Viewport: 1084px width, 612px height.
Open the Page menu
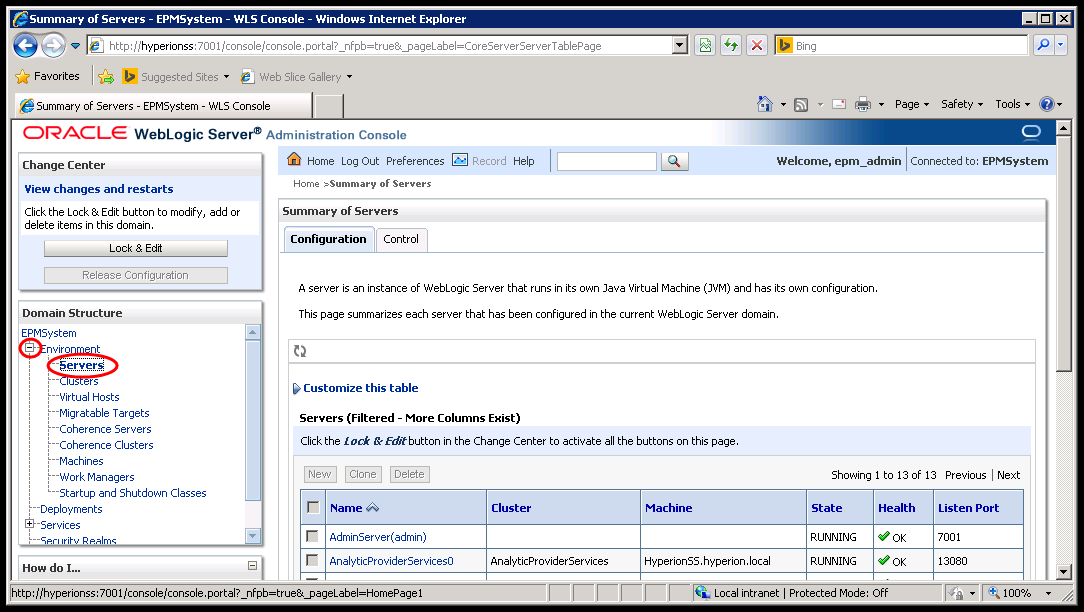(912, 104)
